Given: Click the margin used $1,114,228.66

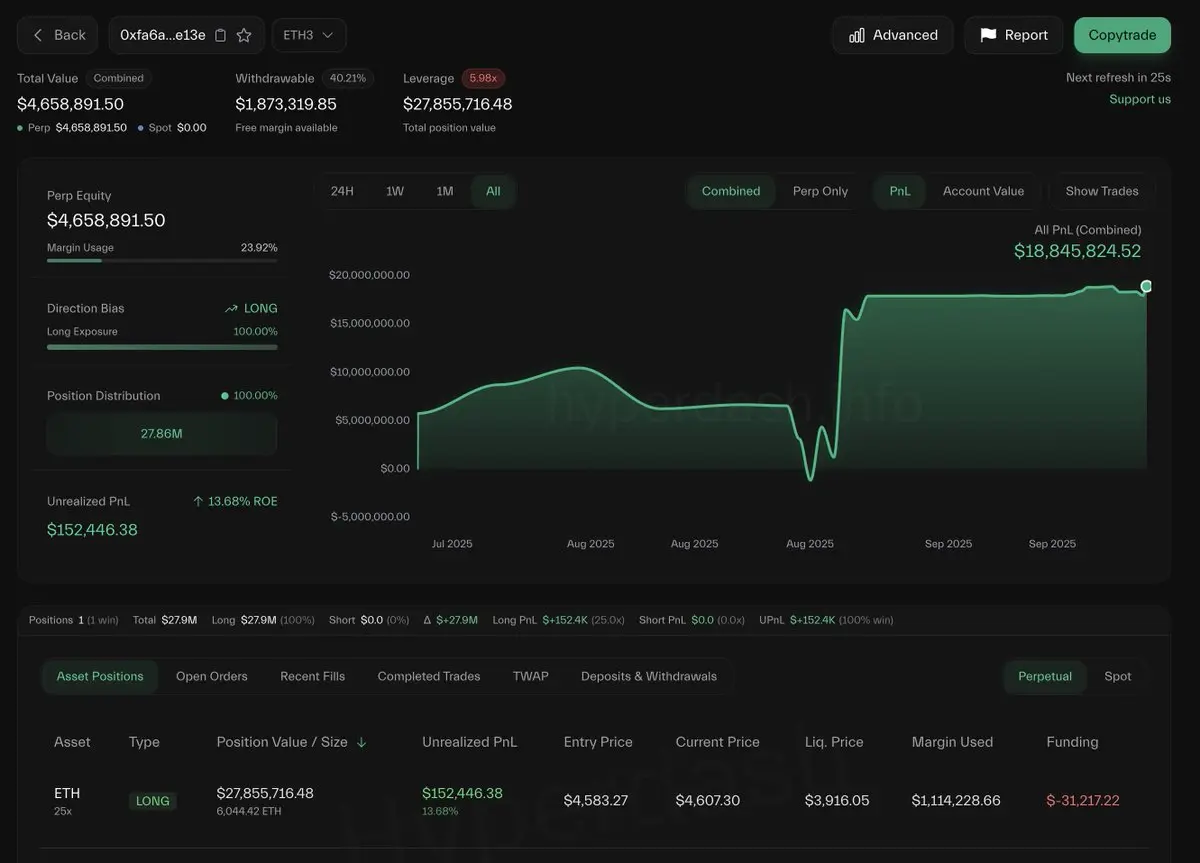Looking at the screenshot, I should [956, 800].
